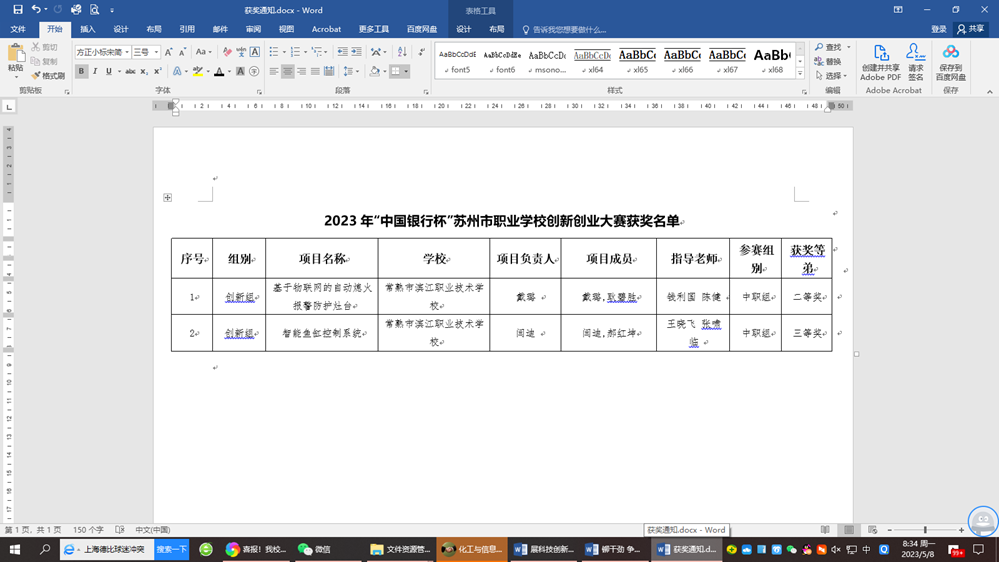
Task: Click the table move handle icon
Action: coord(168,198)
